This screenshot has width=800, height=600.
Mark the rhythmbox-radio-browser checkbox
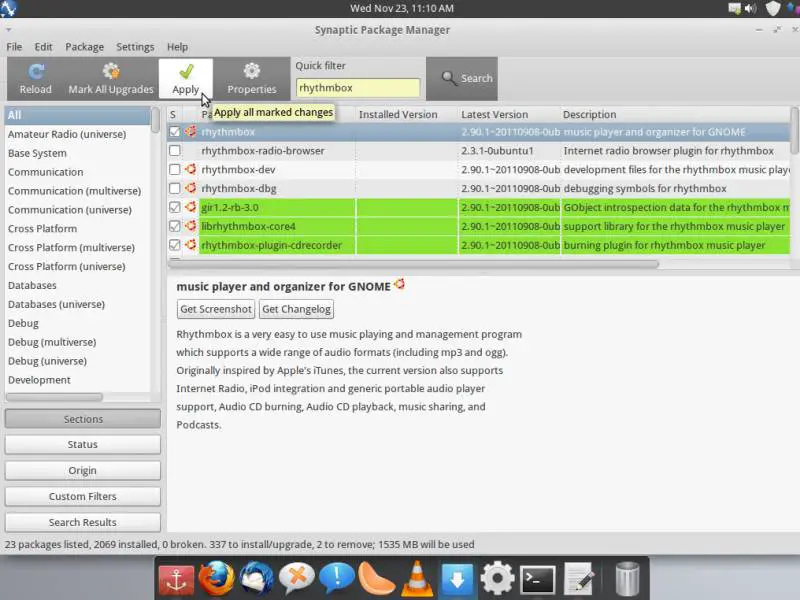coord(174,151)
